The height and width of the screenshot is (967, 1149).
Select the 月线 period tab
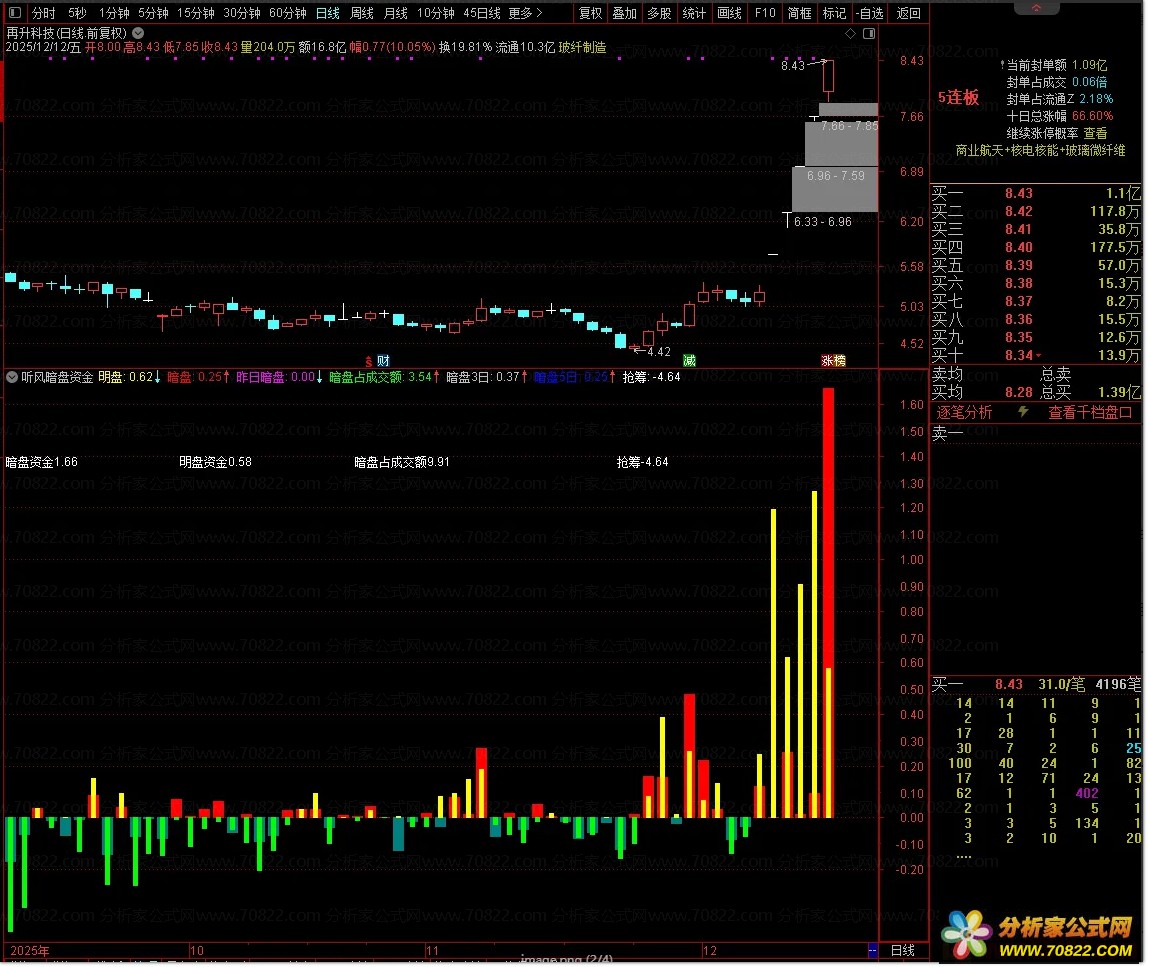pos(396,12)
